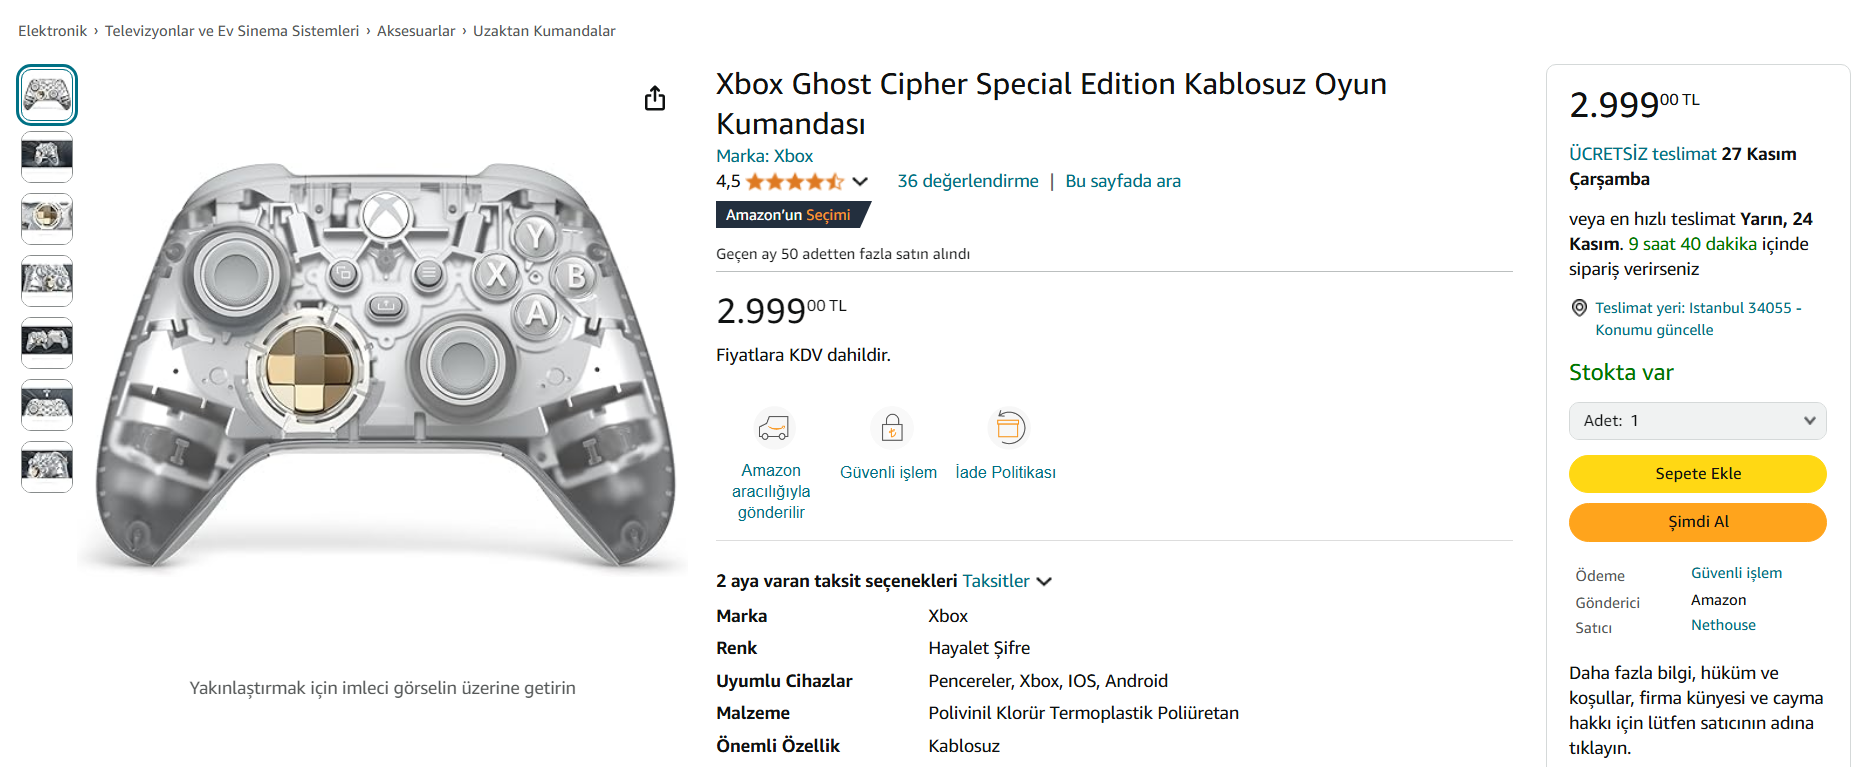The image size is (1852, 767).
Task: Open Televizyonlar ve Ev Sinema Sistemleri breadcrumb
Action: (232, 31)
